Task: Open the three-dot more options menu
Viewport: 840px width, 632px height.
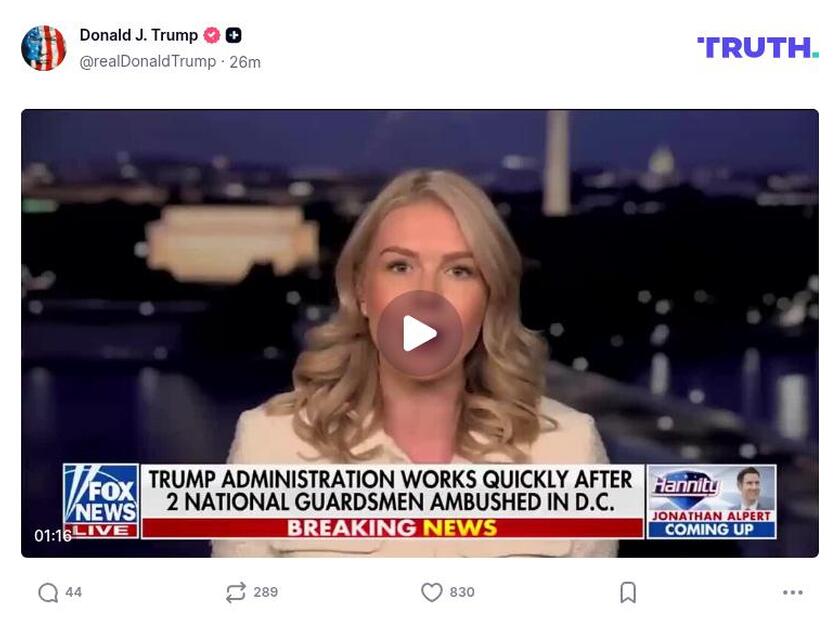Action: (x=792, y=592)
